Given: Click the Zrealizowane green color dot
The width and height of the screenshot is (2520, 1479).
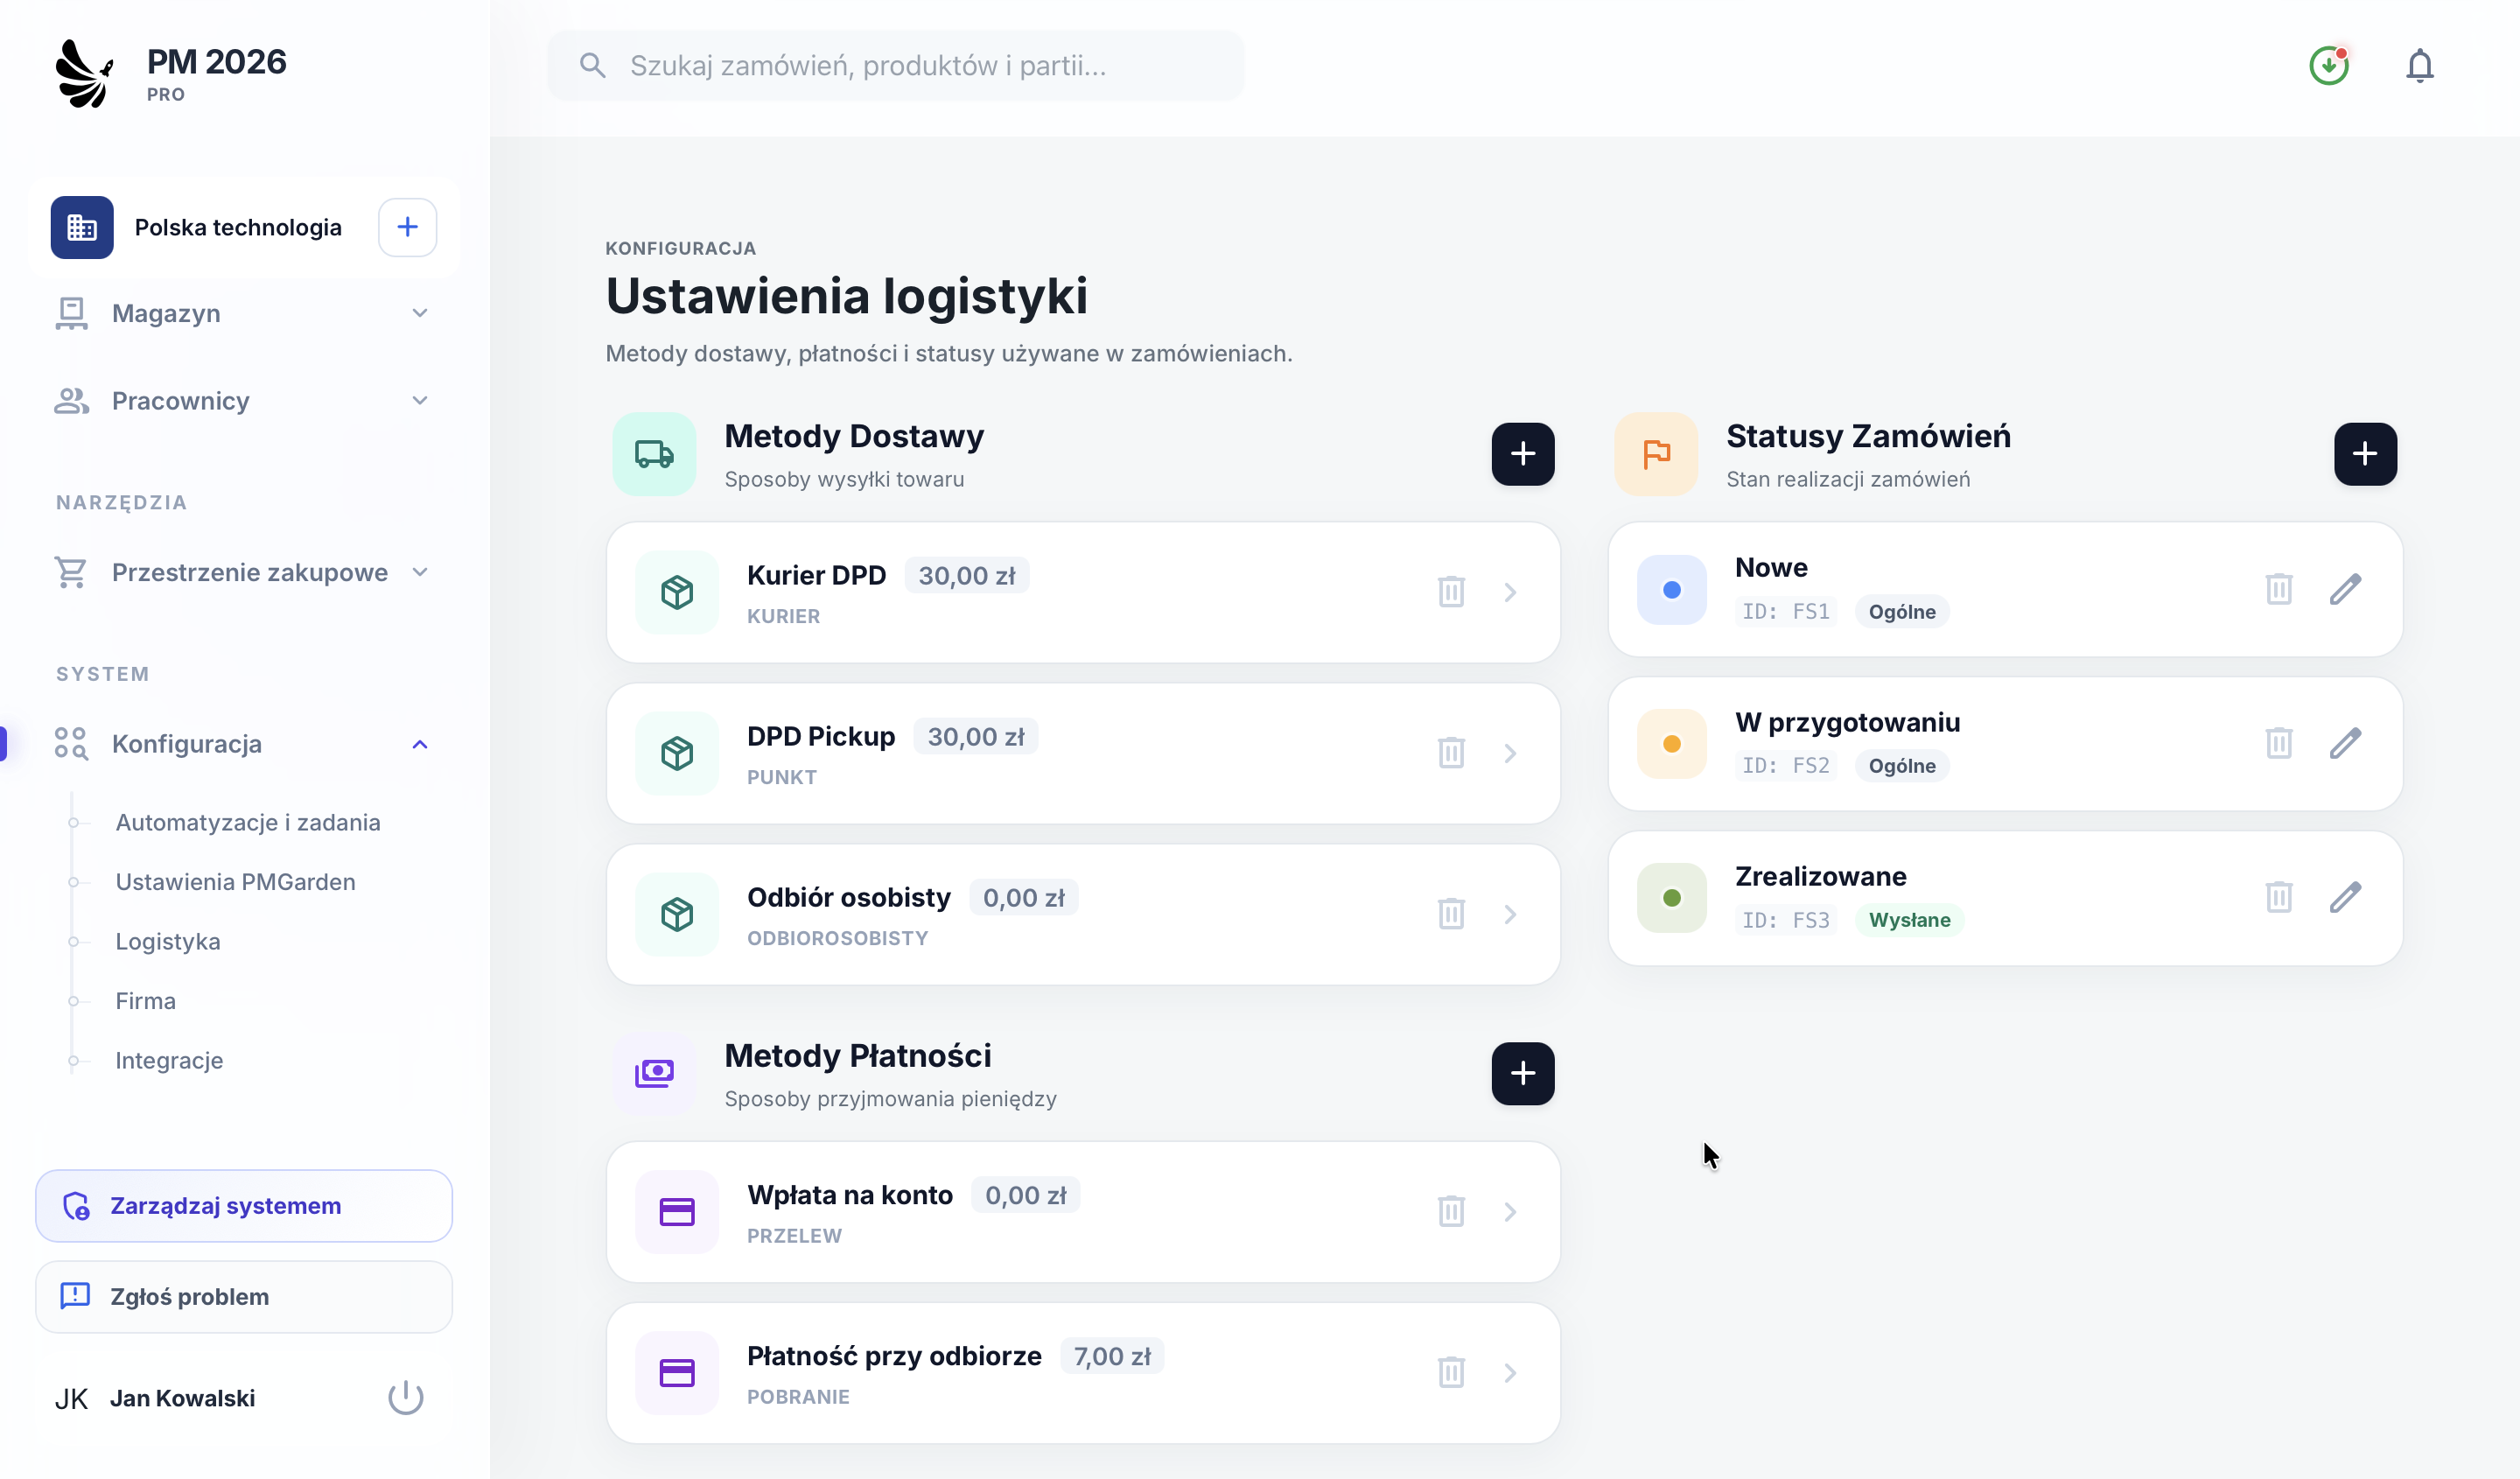Looking at the screenshot, I should [x=1671, y=898].
